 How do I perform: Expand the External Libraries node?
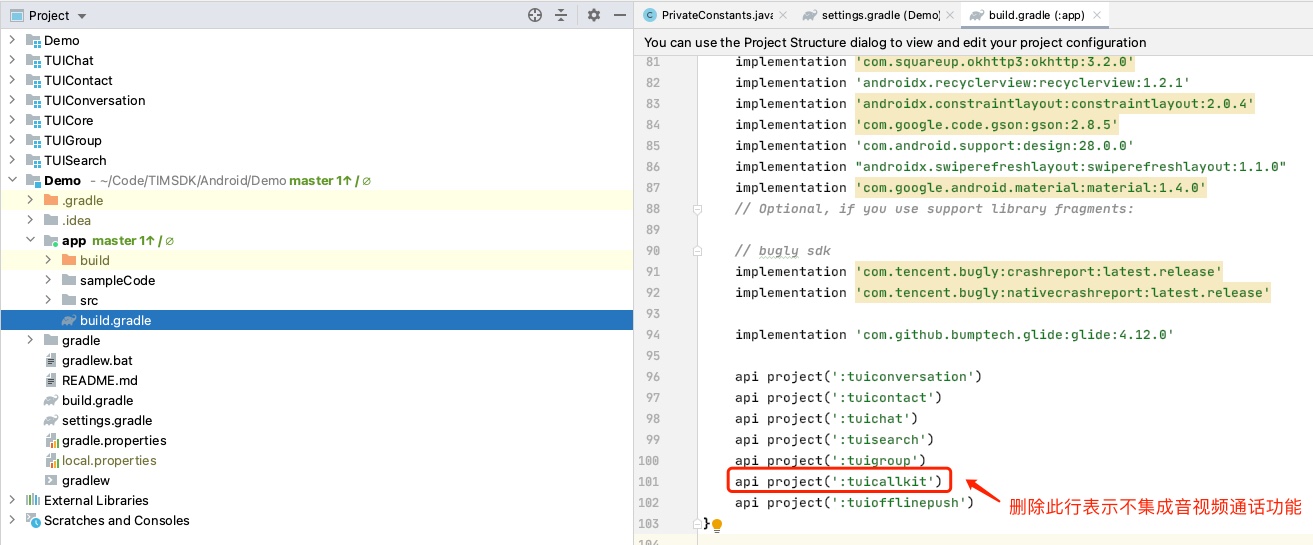pos(12,500)
